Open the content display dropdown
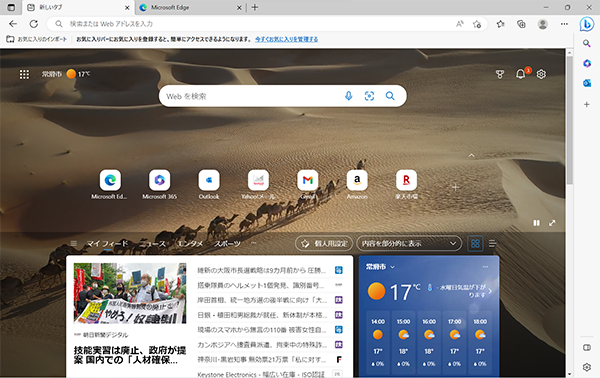 click(x=409, y=243)
